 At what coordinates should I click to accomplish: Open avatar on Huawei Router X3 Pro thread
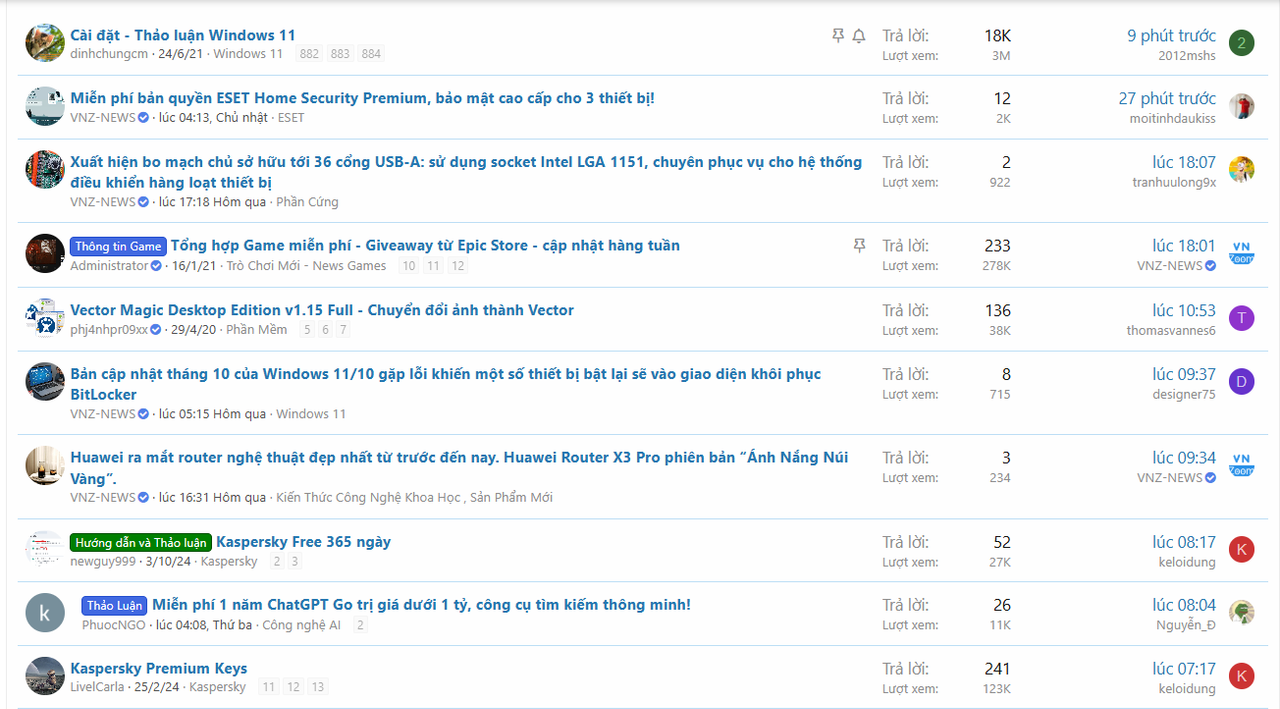tap(45, 465)
